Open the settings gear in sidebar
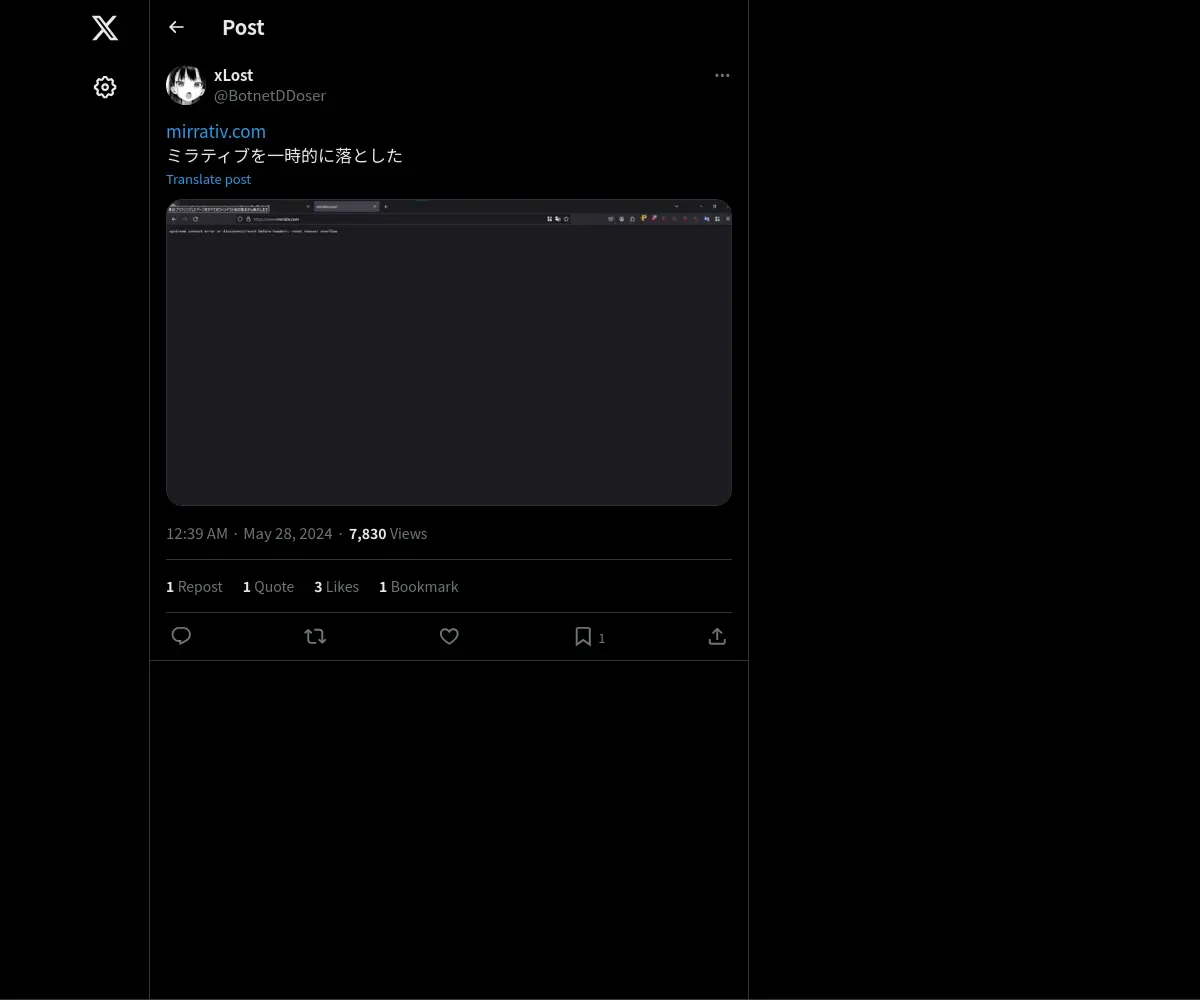Viewport: 1200px width, 1000px height. 105,87
